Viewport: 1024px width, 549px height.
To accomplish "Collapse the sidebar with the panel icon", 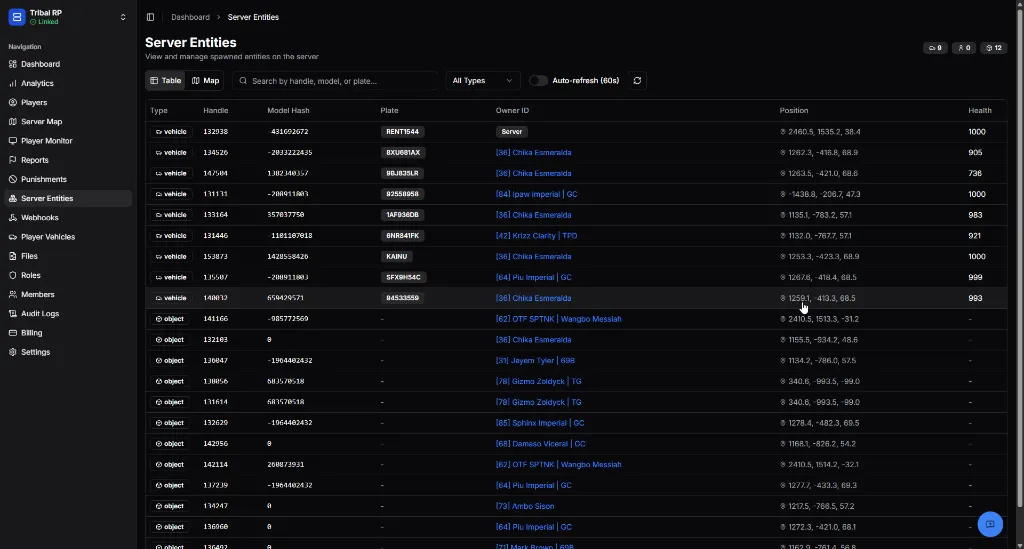I will [x=150, y=17].
